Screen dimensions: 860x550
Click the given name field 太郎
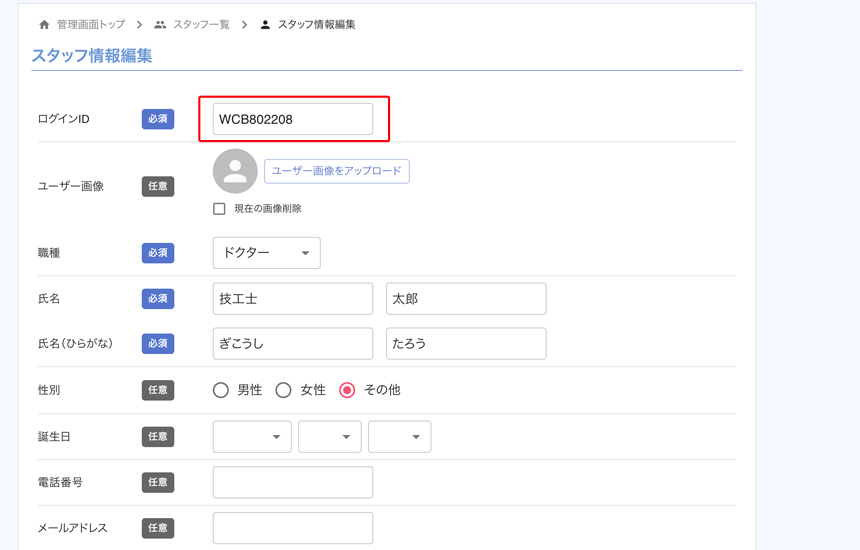466,299
